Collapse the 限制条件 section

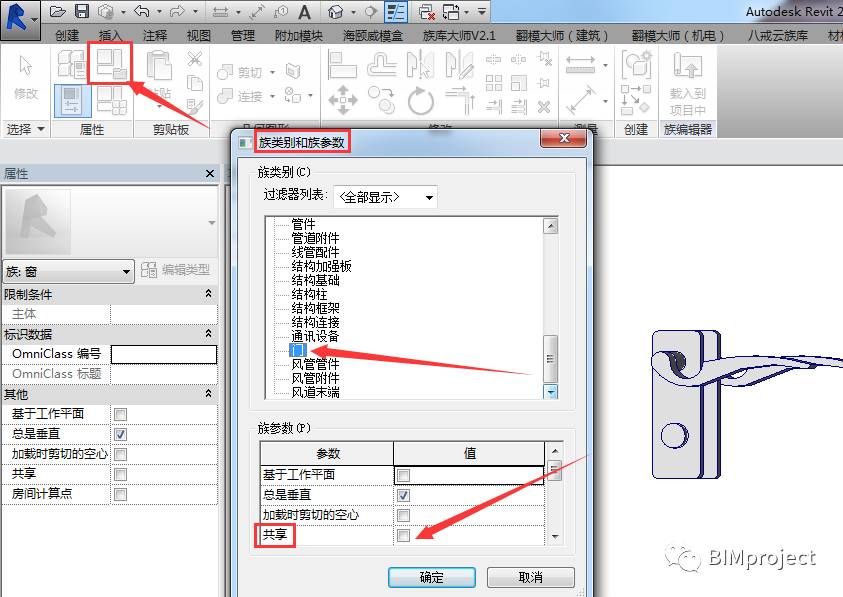(x=209, y=294)
